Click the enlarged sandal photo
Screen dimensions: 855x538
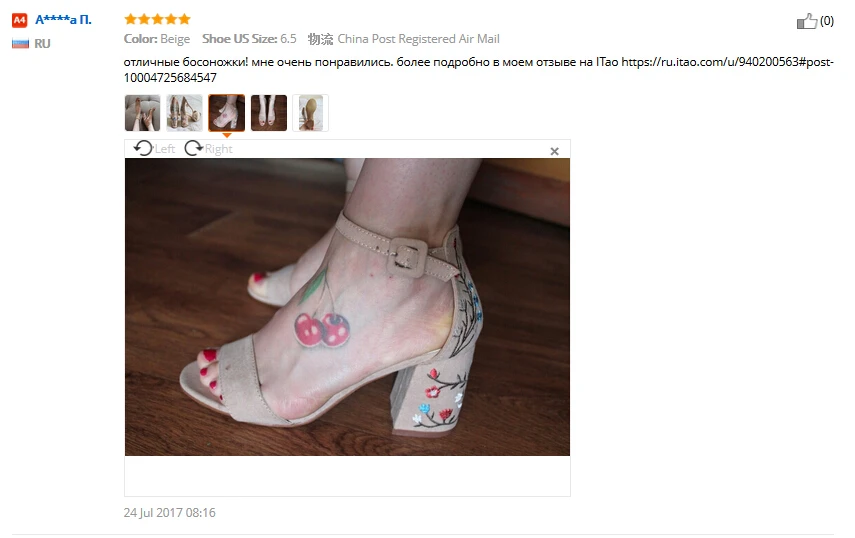click(347, 307)
